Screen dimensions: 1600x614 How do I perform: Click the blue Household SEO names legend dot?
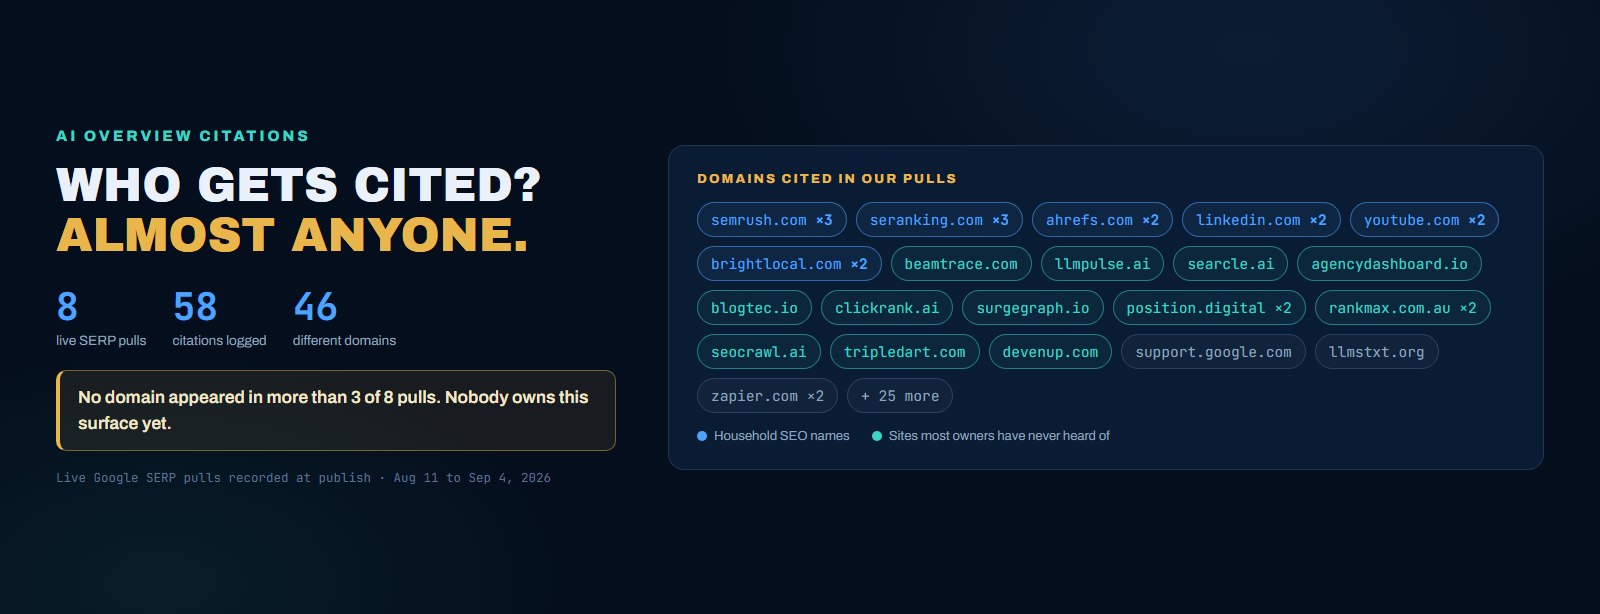[702, 436]
